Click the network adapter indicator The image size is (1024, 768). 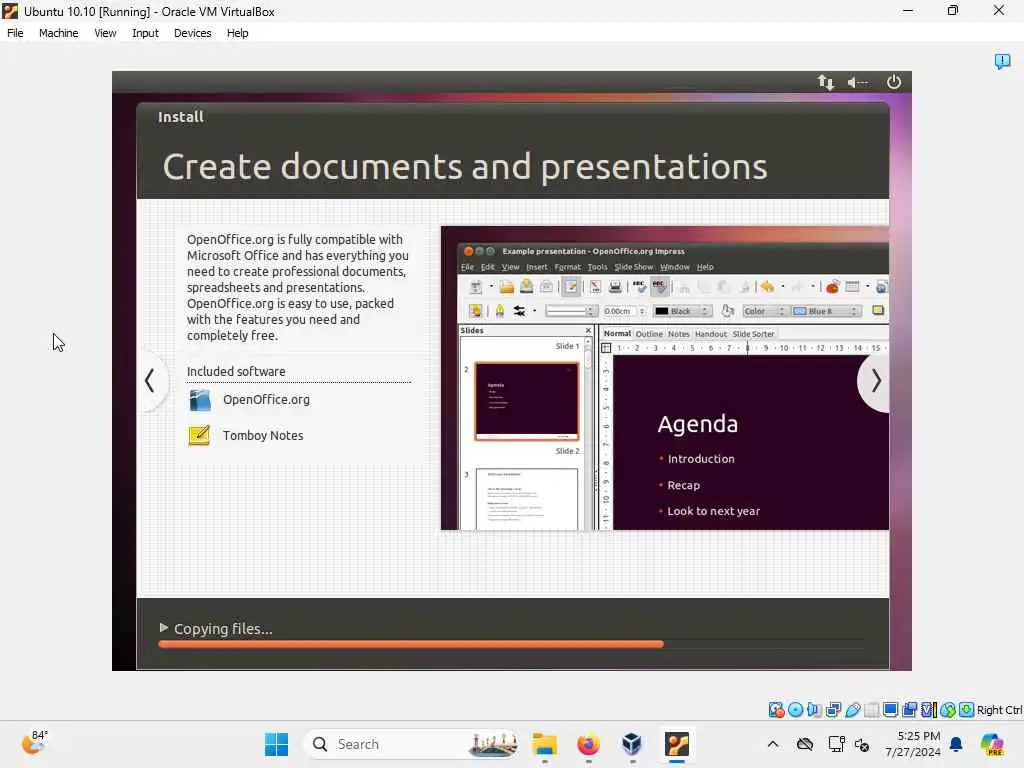pyautogui.click(x=833, y=710)
